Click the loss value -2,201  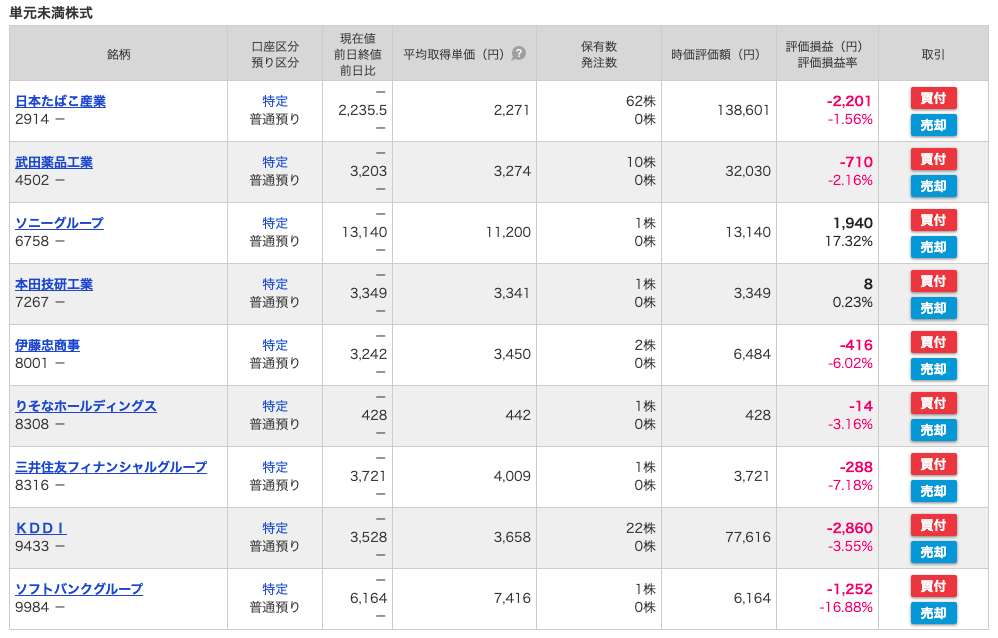[849, 101]
